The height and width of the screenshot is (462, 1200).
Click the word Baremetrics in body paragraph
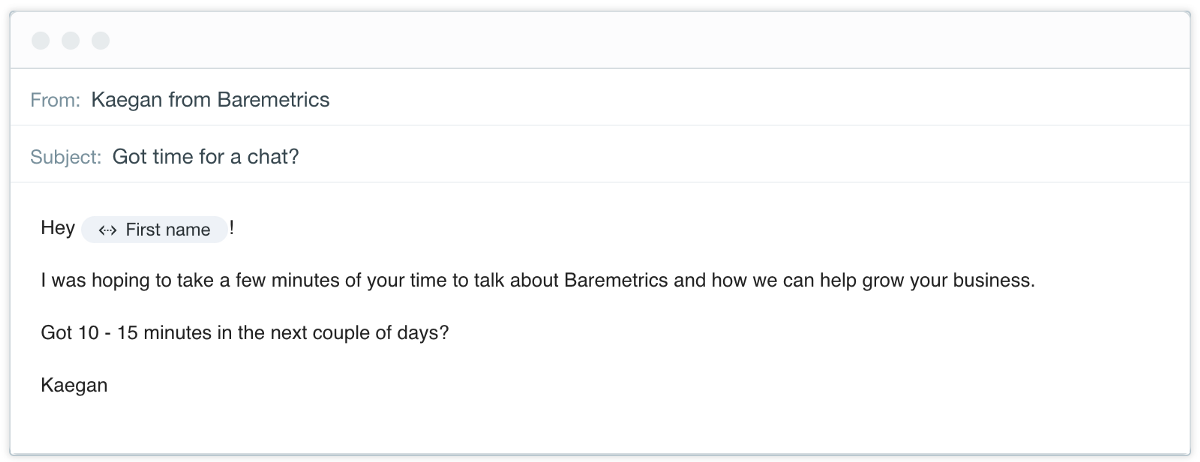point(616,280)
